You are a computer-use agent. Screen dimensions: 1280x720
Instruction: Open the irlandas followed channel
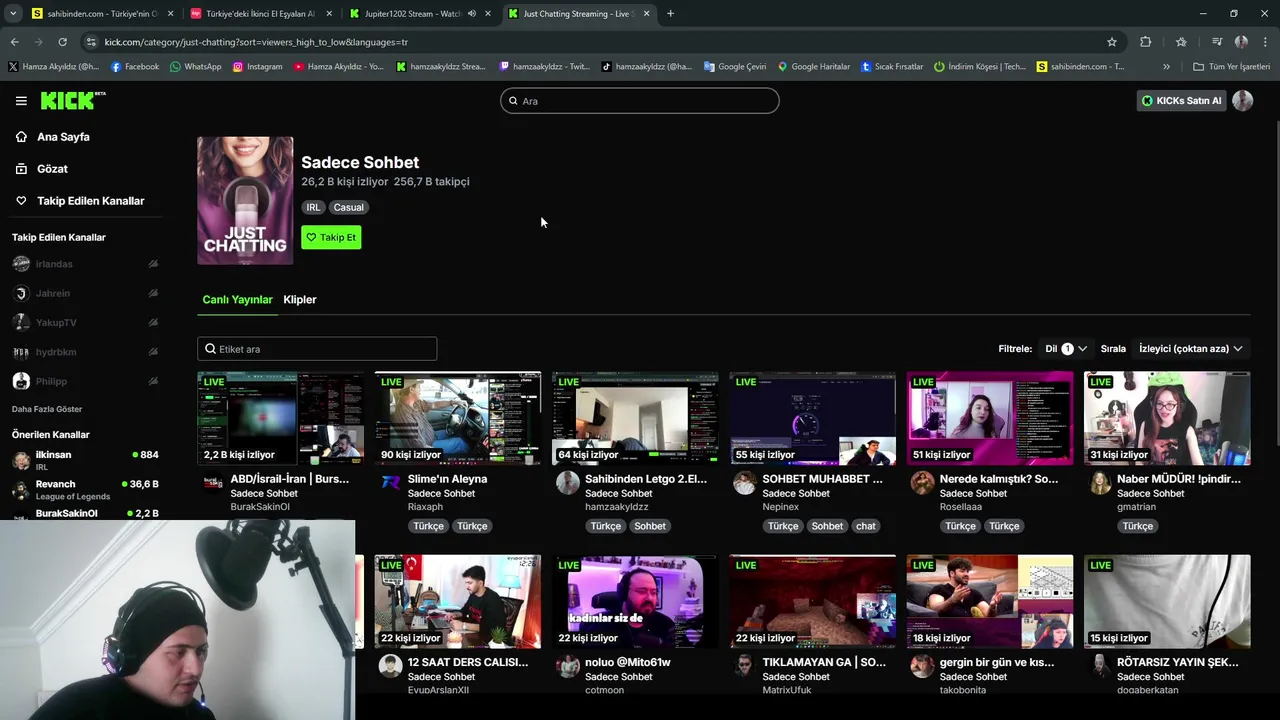click(x=54, y=264)
